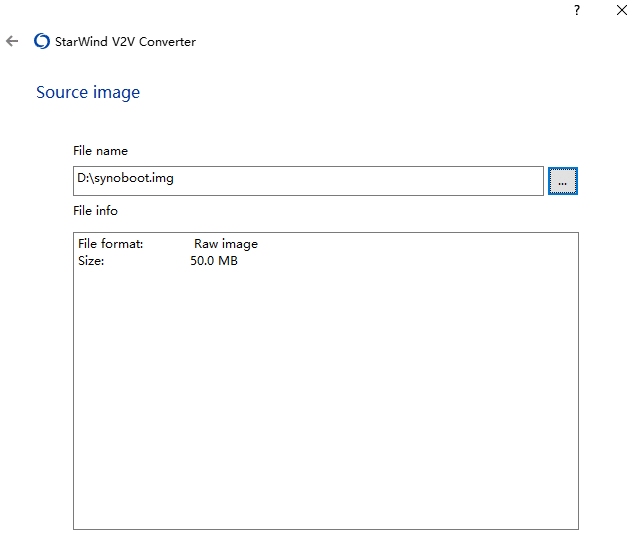The width and height of the screenshot is (643, 560).
Task: Click blank space right of the path text
Action: (x=400, y=181)
